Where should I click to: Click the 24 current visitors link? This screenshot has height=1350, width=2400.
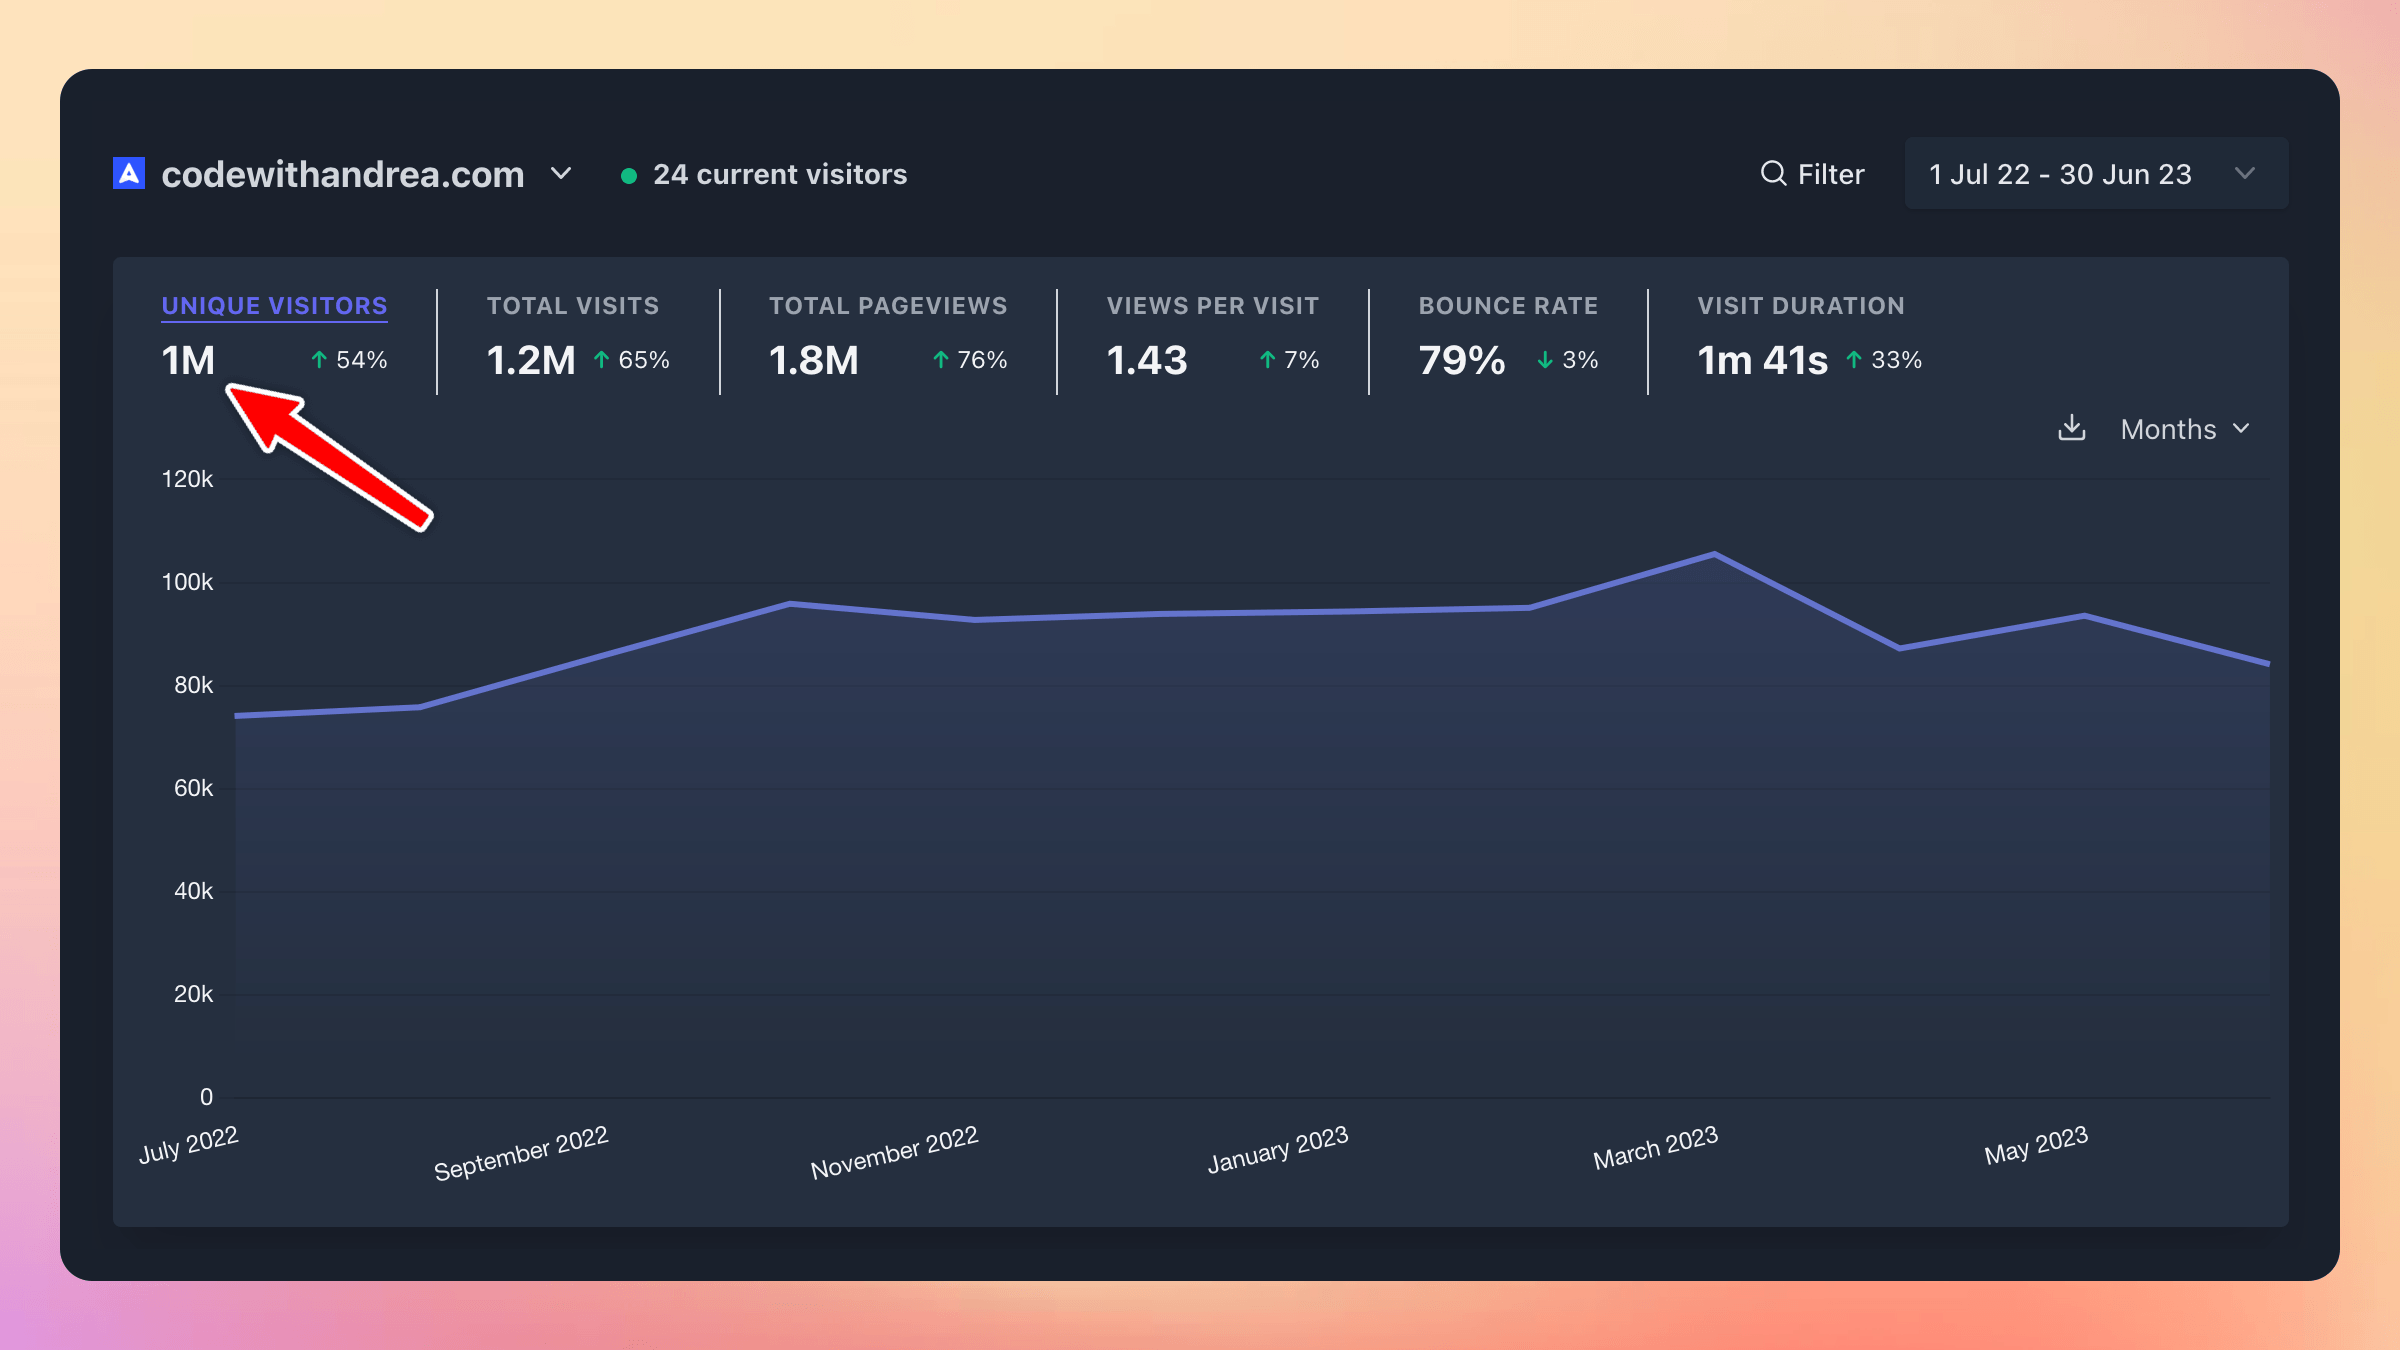pyautogui.click(x=779, y=174)
